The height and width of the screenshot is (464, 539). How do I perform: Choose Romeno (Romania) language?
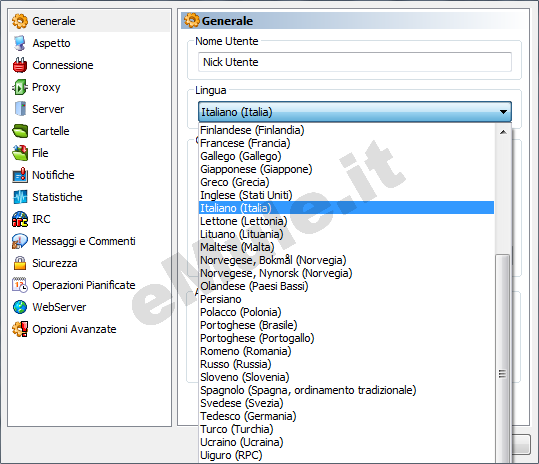[x=346, y=351]
